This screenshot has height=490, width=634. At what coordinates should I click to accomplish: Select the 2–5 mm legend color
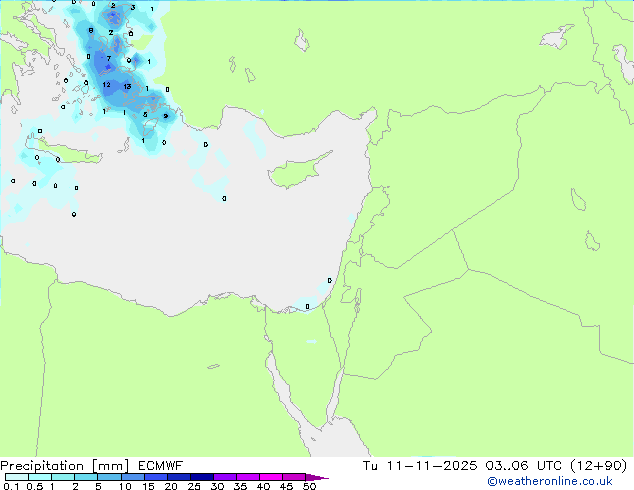(86, 477)
